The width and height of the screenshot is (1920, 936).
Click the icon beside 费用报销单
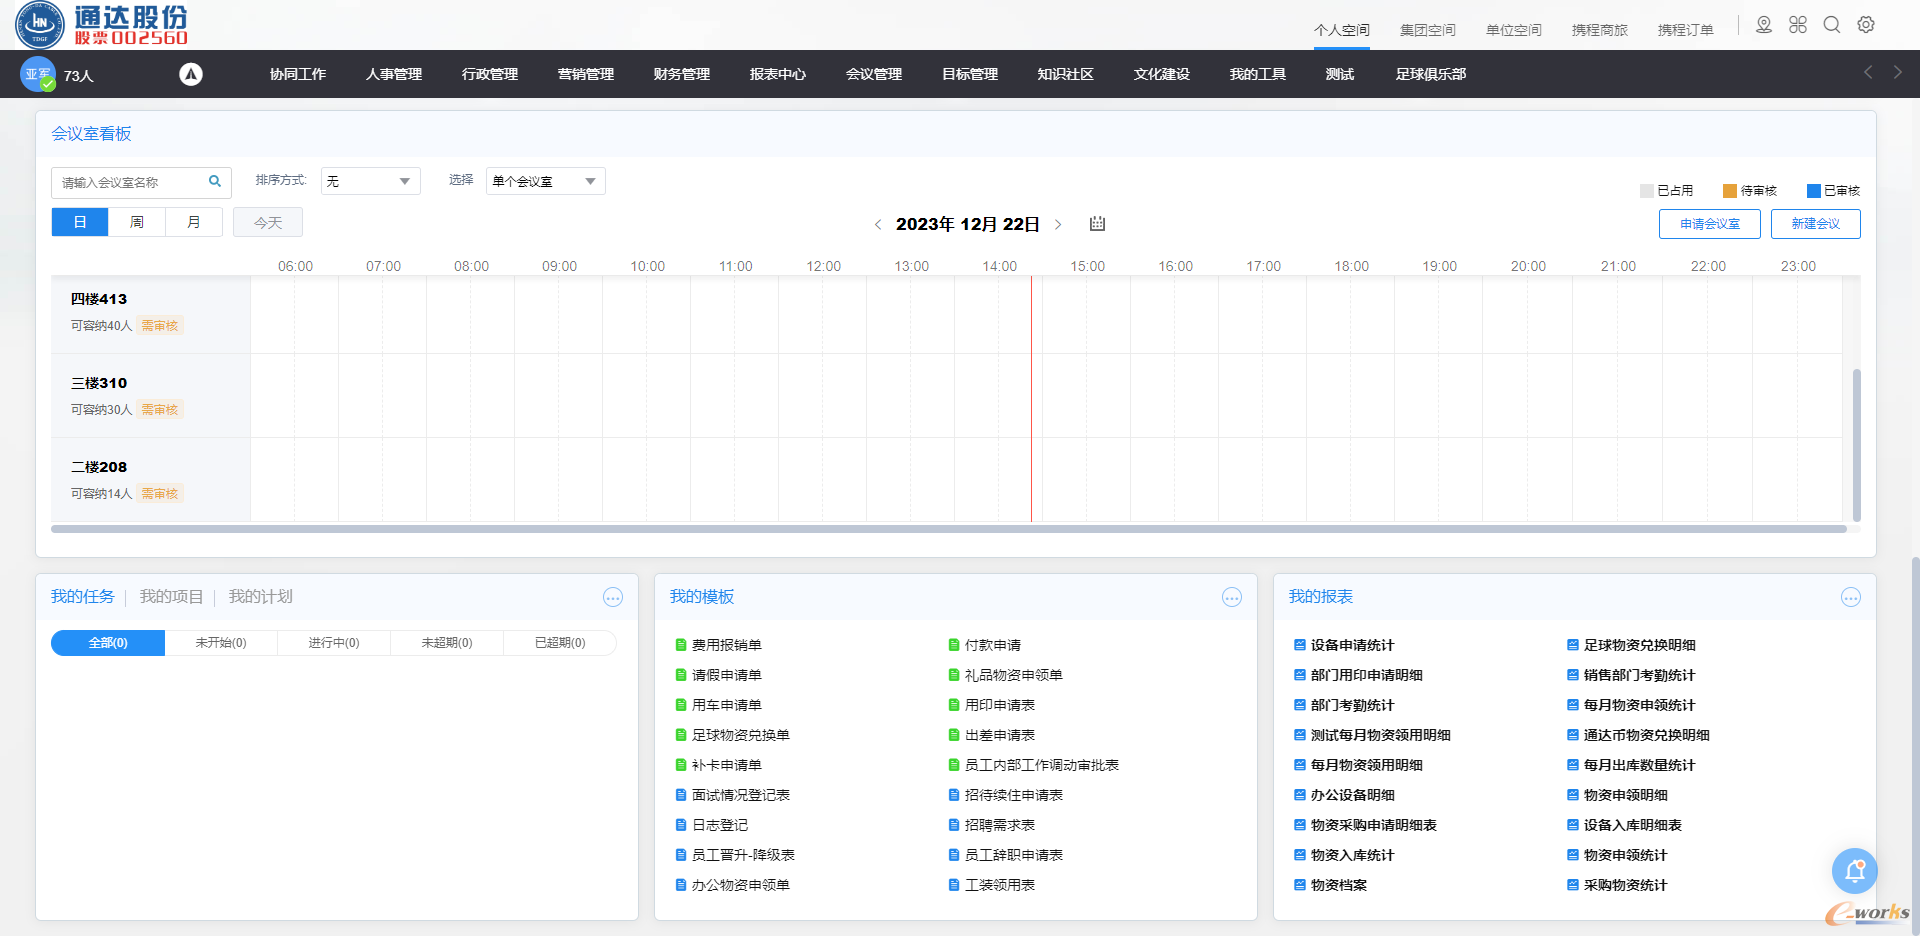pyautogui.click(x=681, y=646)
